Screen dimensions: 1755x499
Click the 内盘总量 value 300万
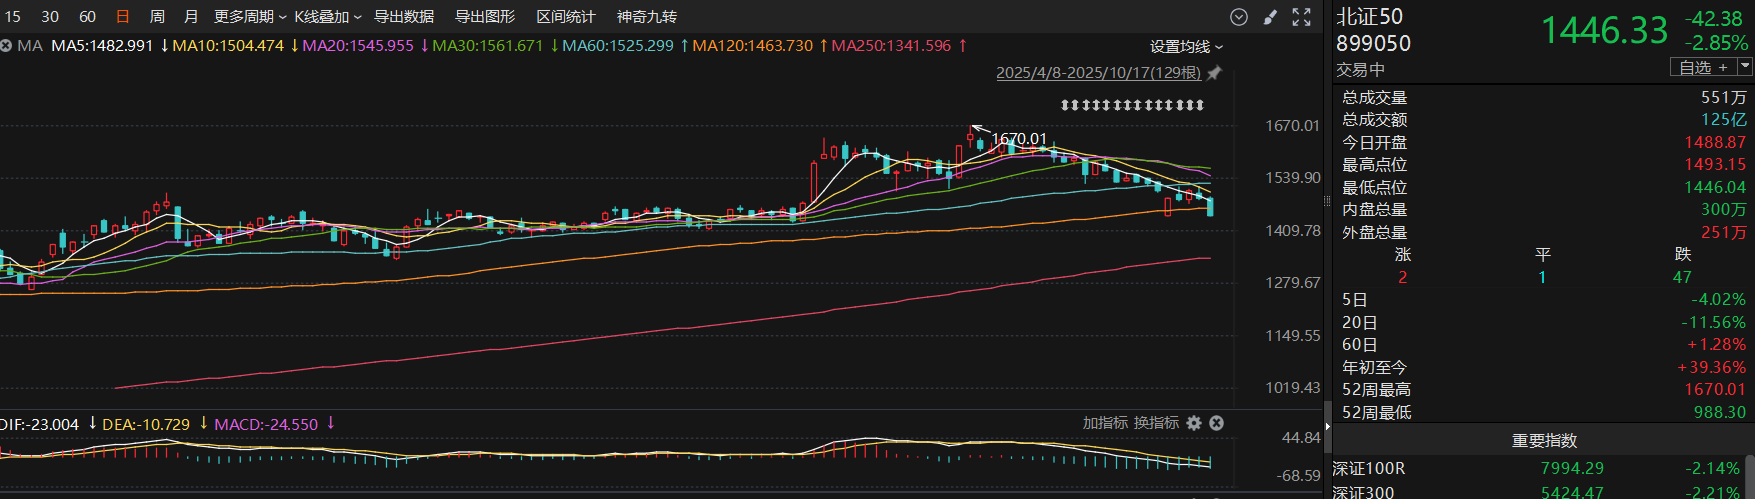click(x=1724, y=210)
